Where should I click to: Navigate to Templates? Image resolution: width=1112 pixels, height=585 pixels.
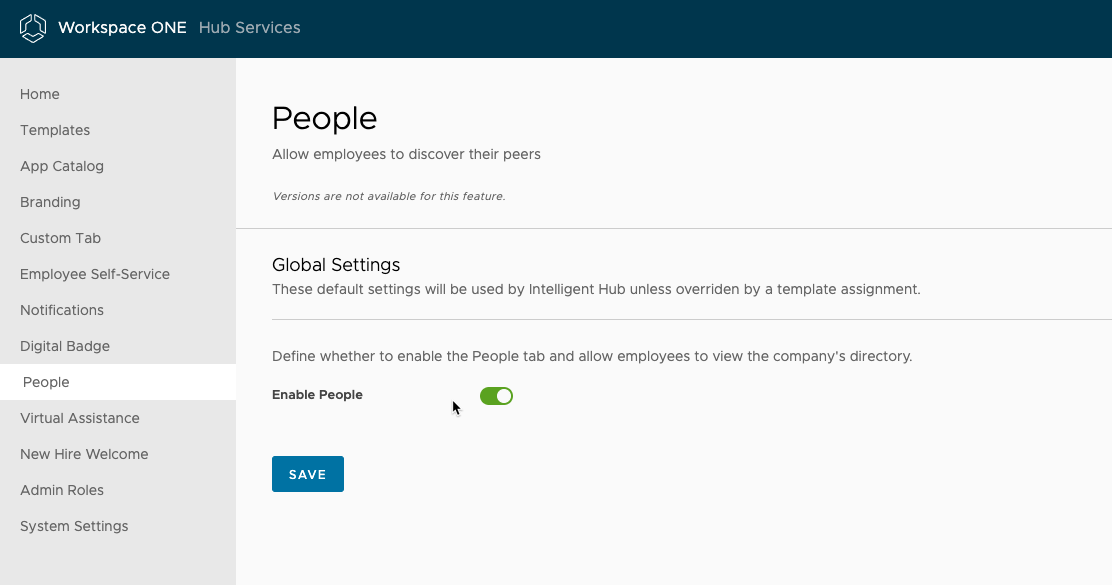click(x=55, y=130)
